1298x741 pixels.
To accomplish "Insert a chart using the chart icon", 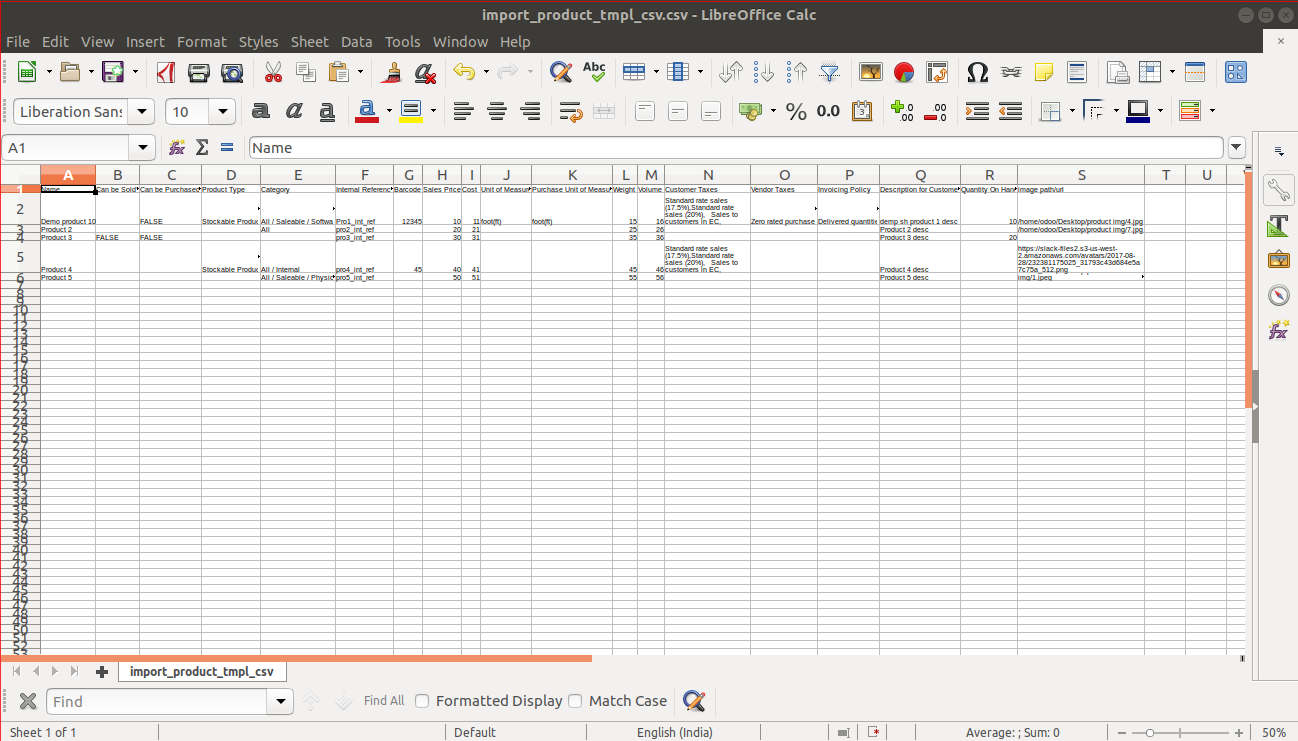I will (904, 72).
